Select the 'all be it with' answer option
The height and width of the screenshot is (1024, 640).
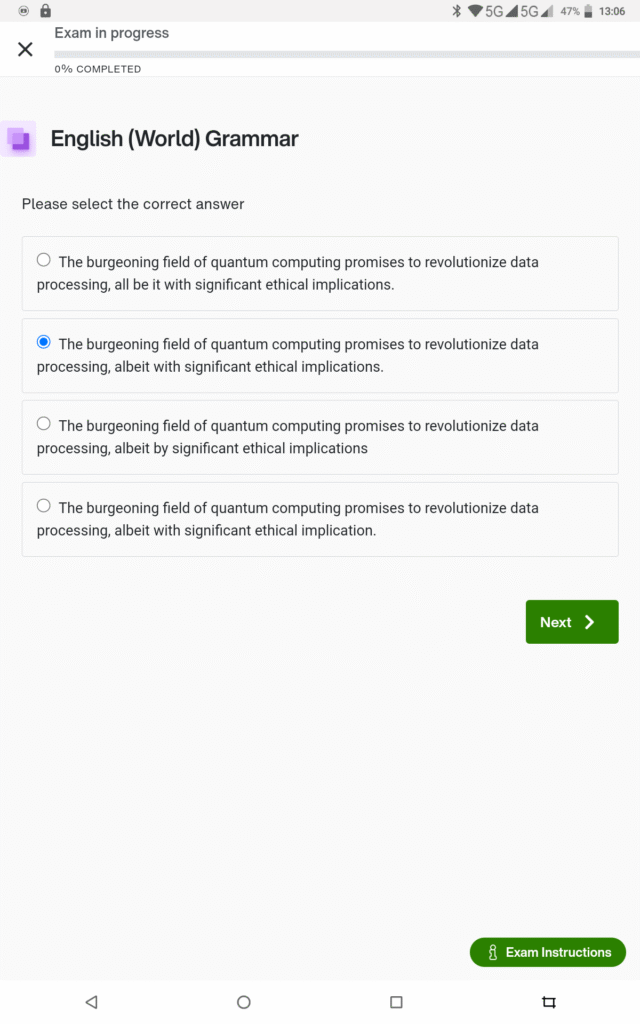(x=44, y=261)
